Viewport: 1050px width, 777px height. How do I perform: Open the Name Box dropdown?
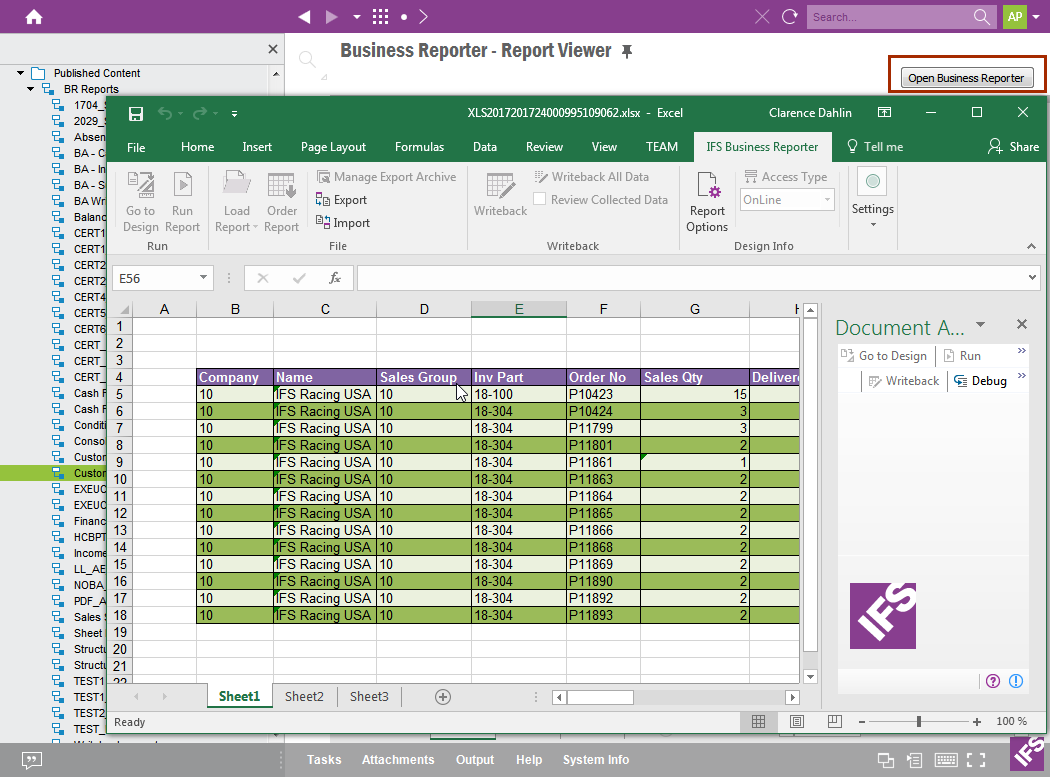(x=203, y=278)
